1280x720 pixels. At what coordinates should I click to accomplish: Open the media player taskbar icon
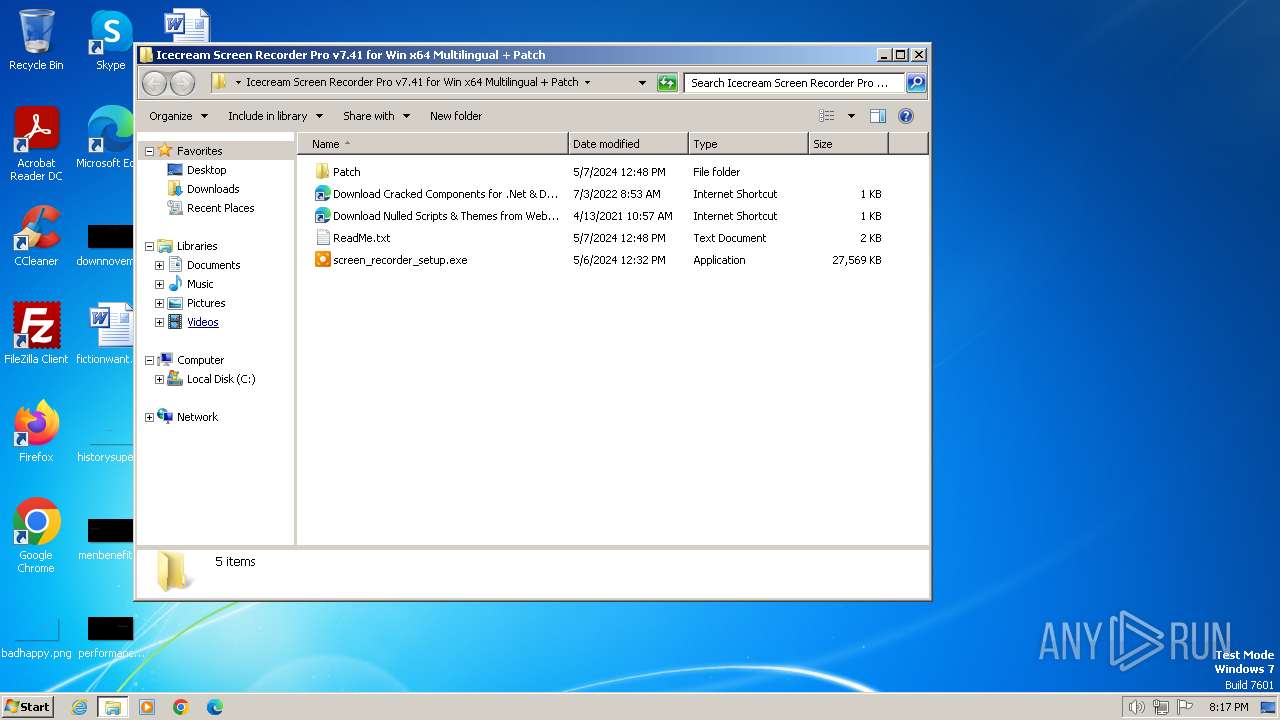[x=147, y=707]
